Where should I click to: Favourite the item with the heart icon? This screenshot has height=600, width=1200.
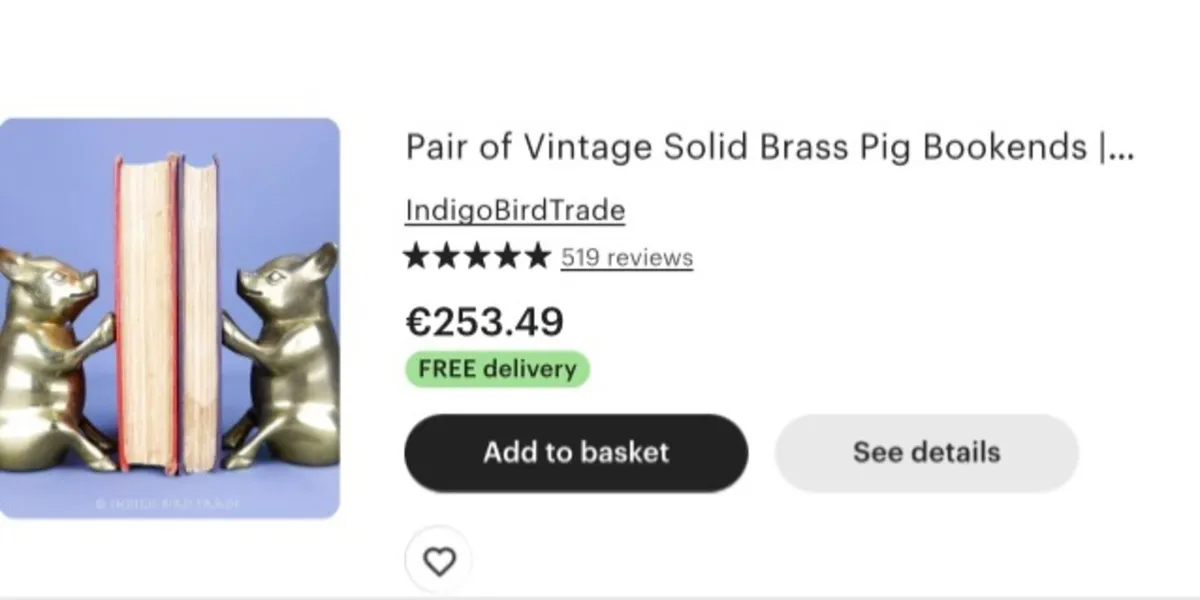(438, 561)
